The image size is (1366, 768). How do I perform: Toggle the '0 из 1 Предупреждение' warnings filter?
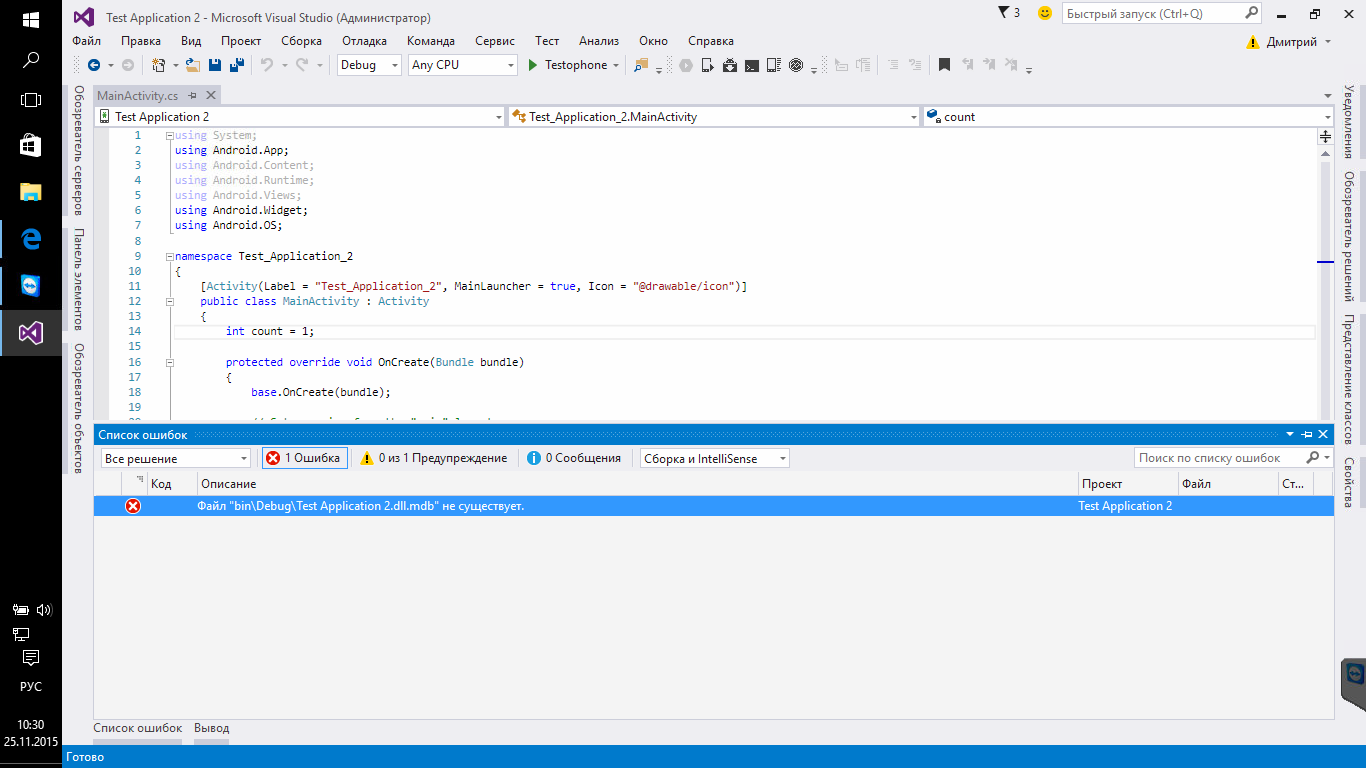click(433, 458)
